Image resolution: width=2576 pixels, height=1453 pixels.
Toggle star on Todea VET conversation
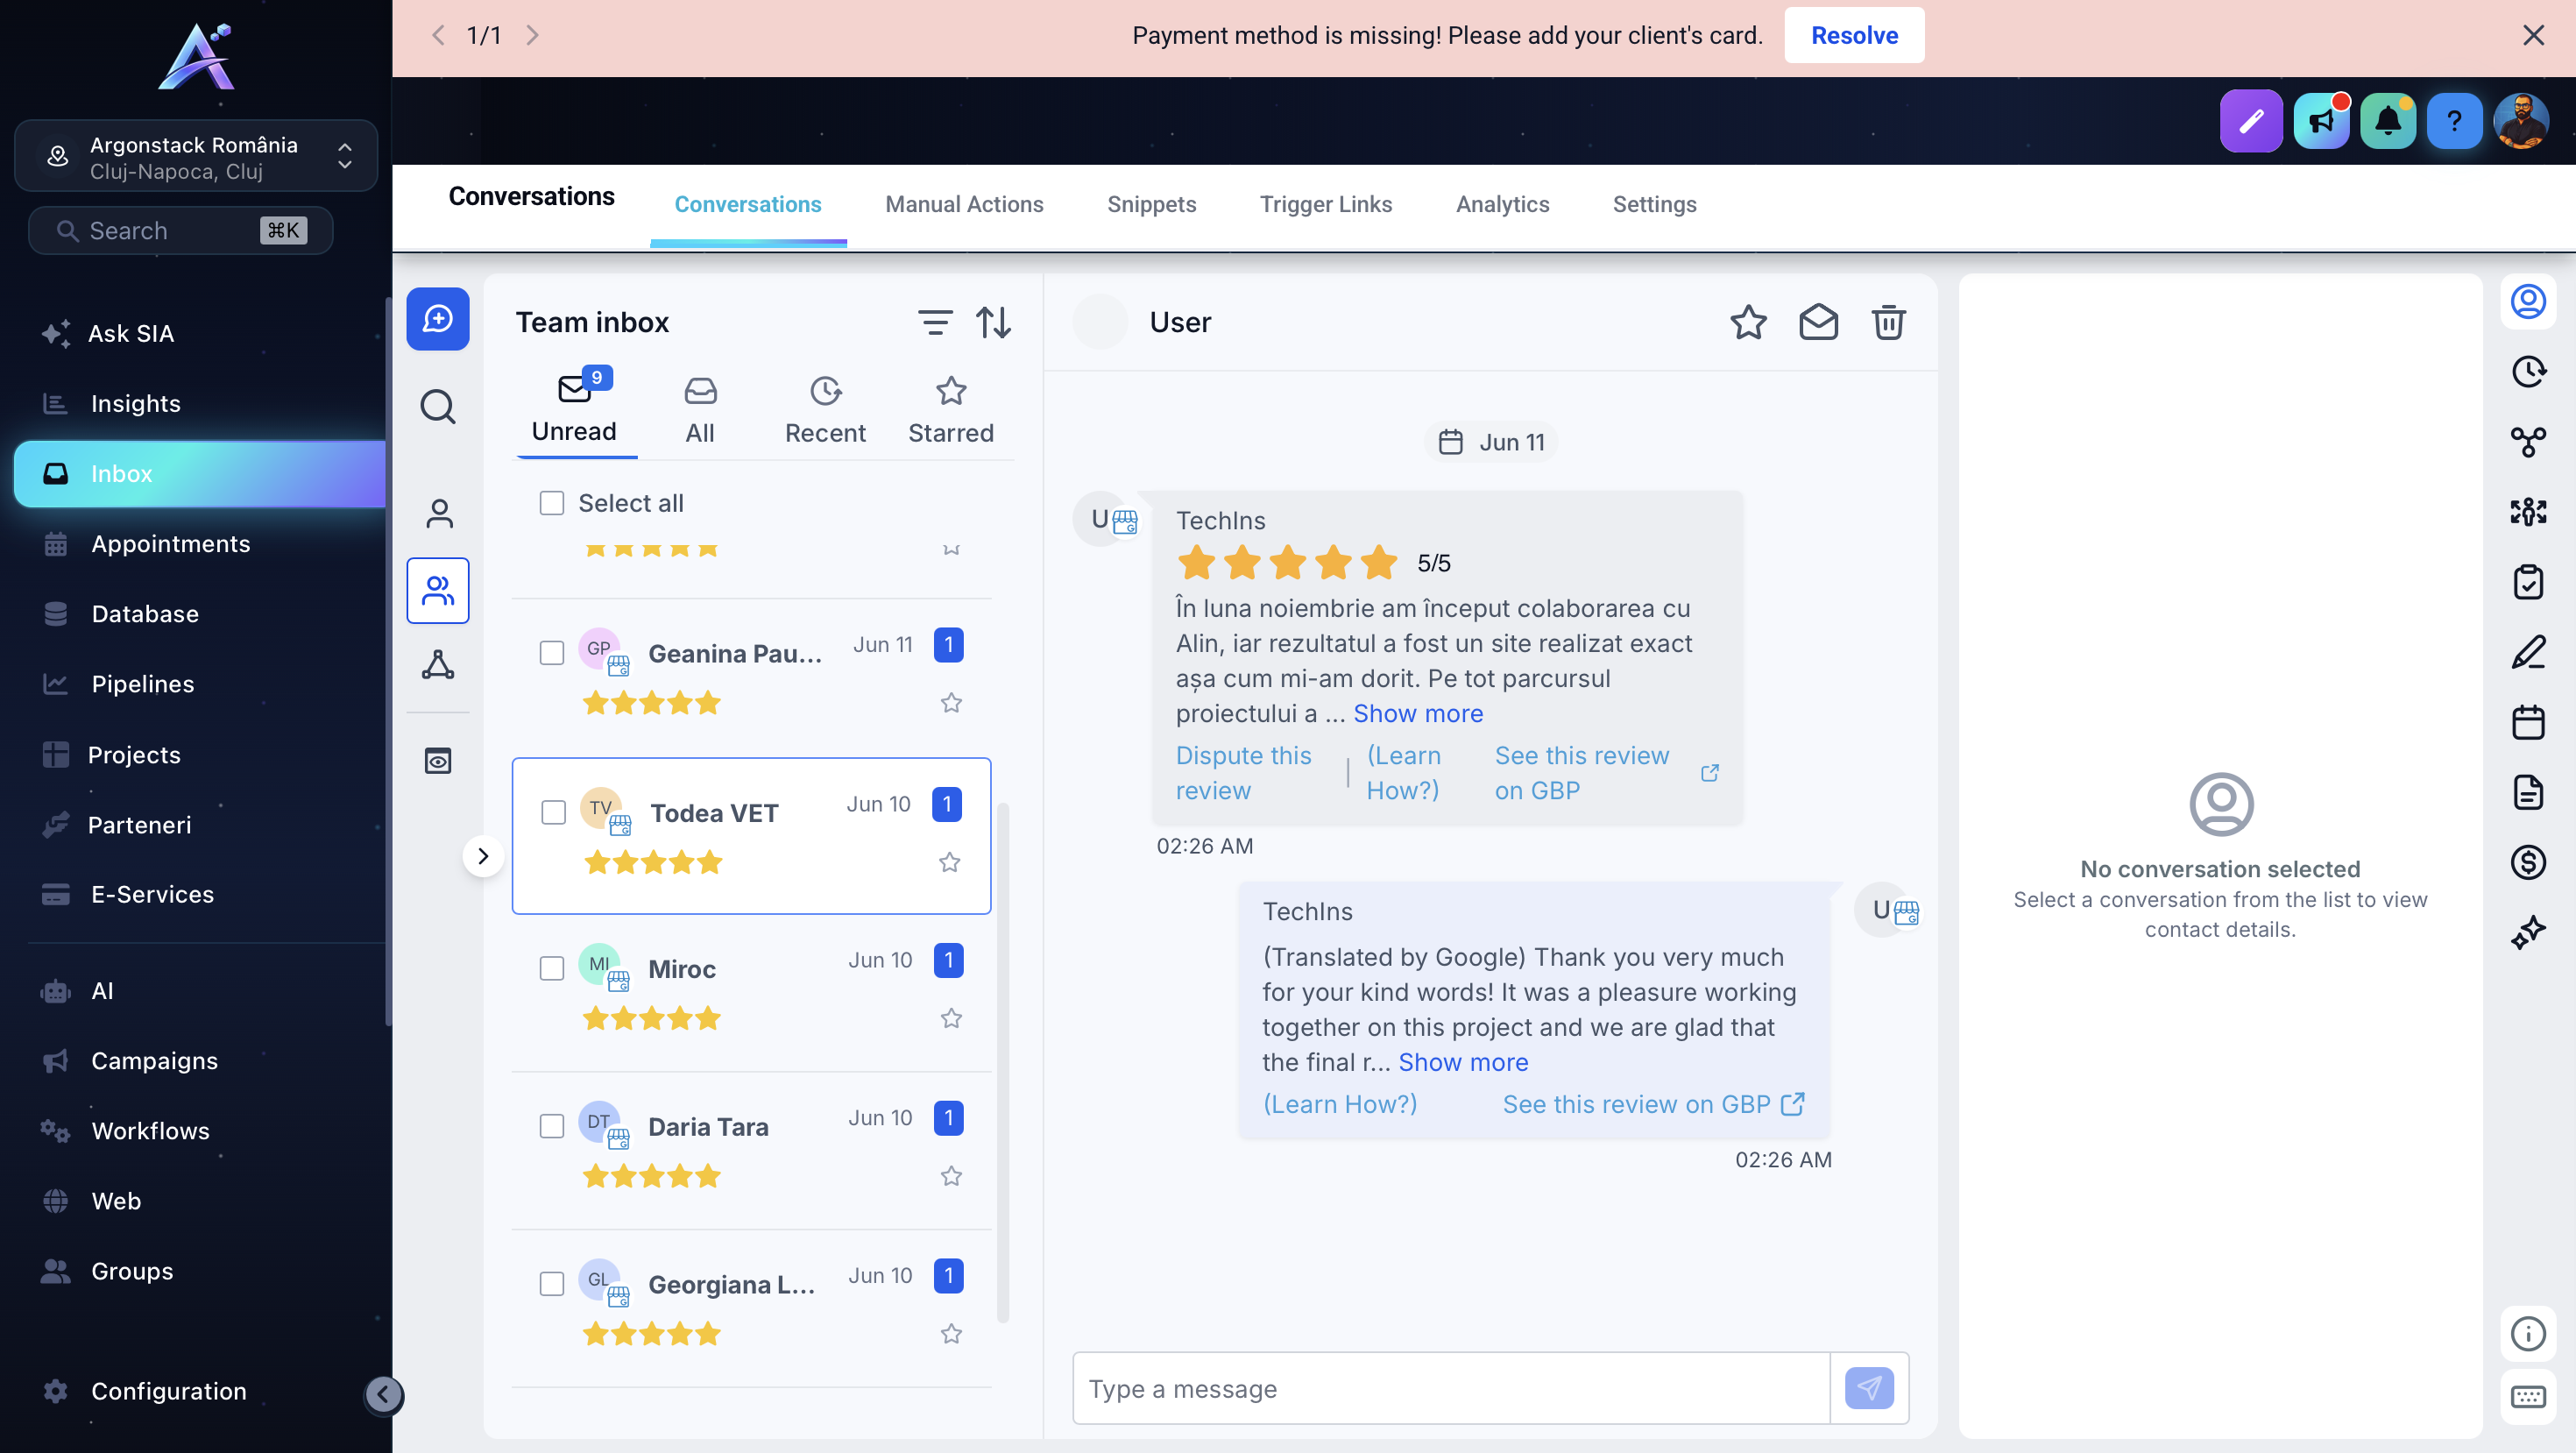click(949, 862)
